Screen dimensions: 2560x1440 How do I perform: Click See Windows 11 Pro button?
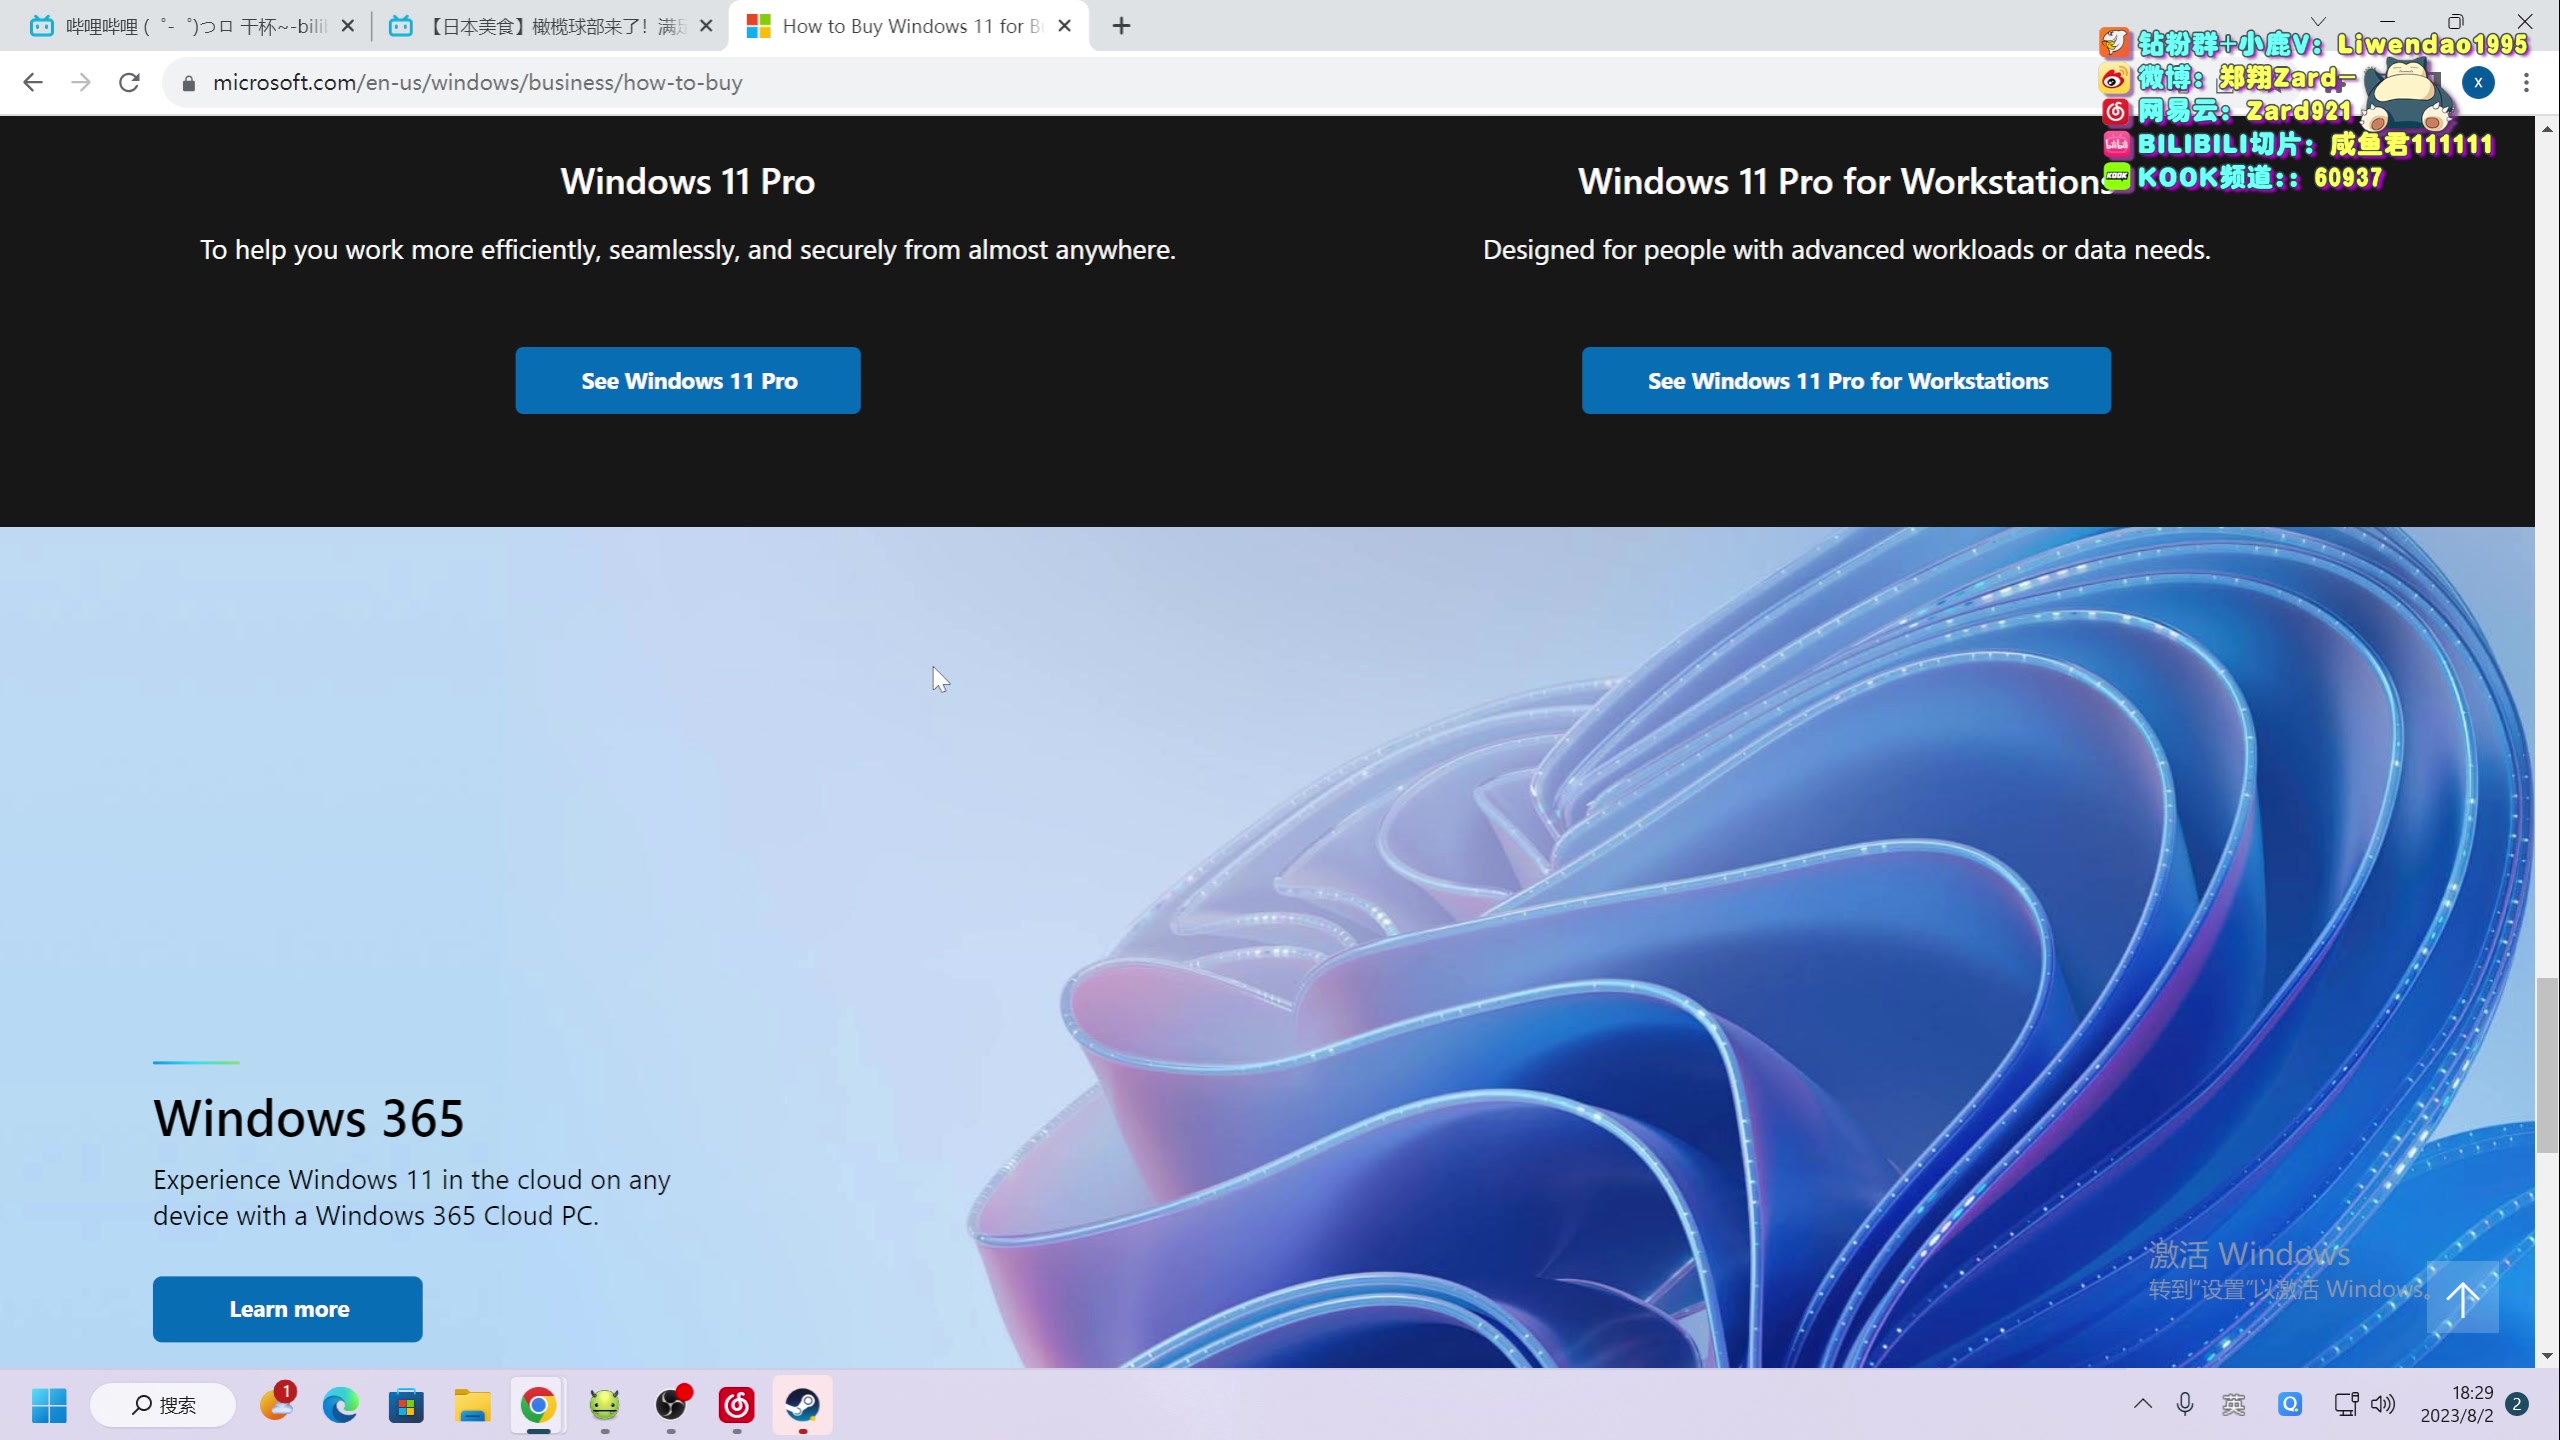(688, 381)
